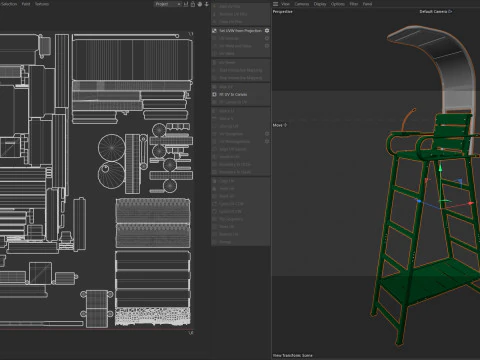Click the Perspective label in viewport
This screenshot has width=480, height=360.
283,11
